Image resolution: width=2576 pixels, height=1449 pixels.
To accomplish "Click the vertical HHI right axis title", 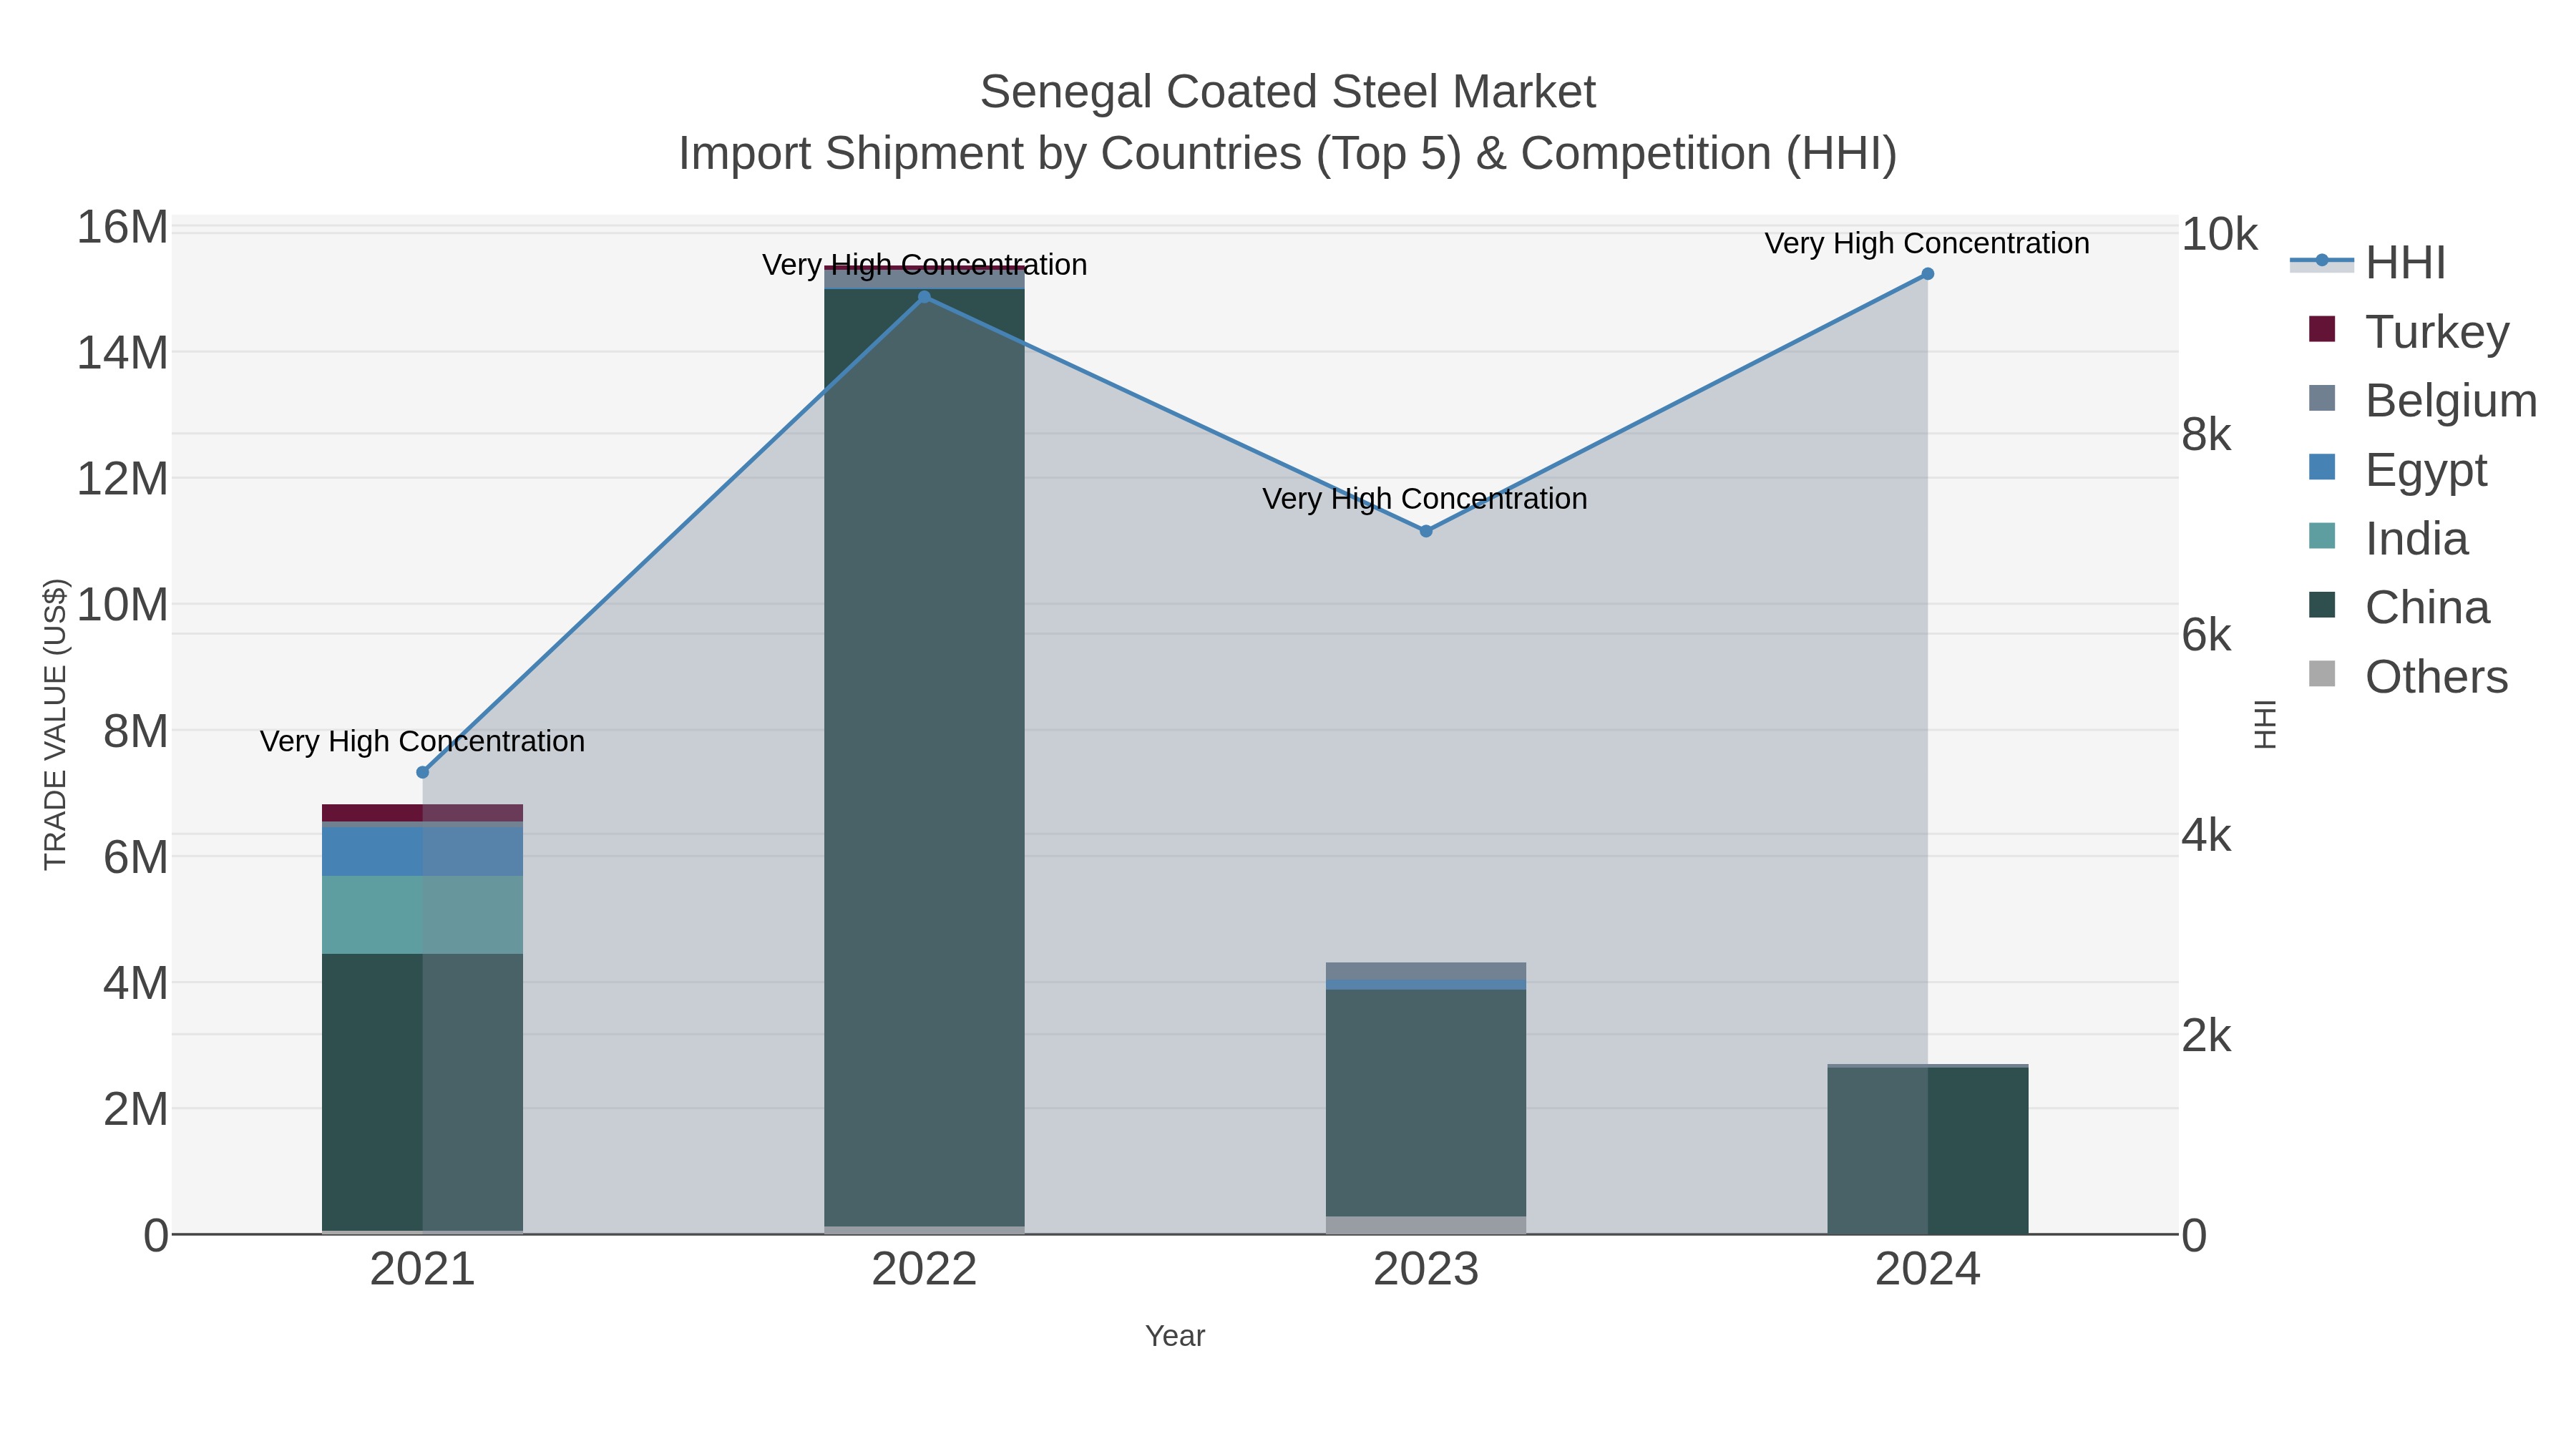I will [x=2265, y=724].
